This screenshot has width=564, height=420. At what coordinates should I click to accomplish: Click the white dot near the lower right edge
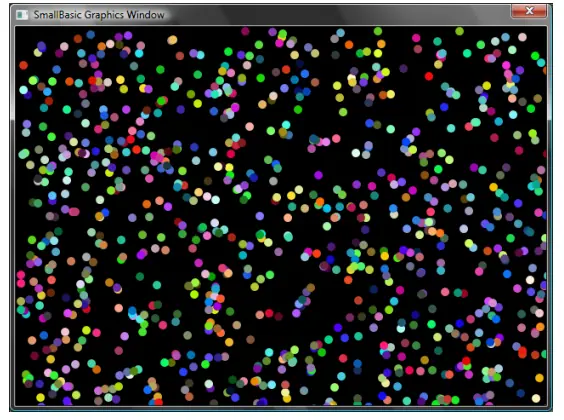coord(530,280)
